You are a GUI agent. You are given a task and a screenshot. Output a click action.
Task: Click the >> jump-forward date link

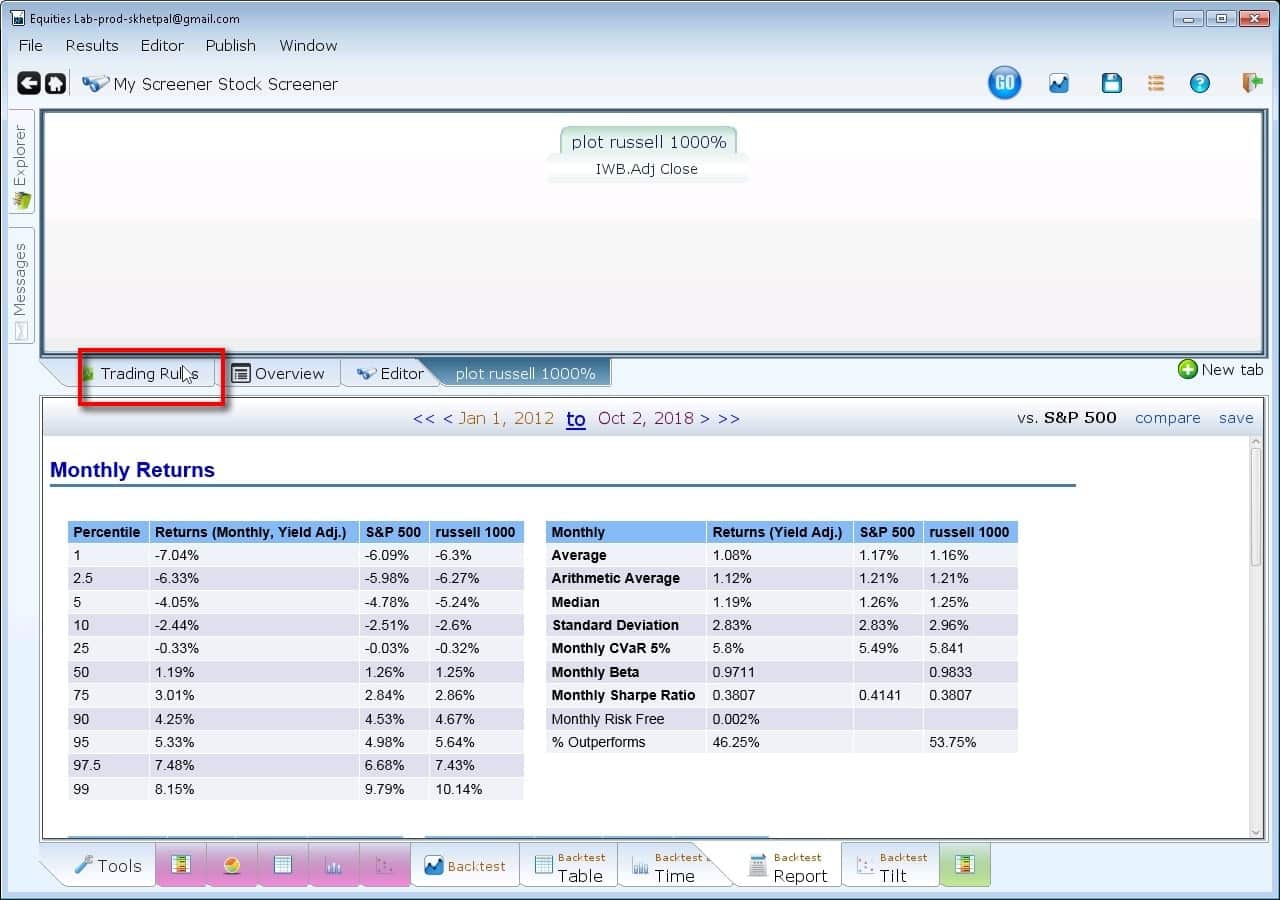click(x=729, y=418)
